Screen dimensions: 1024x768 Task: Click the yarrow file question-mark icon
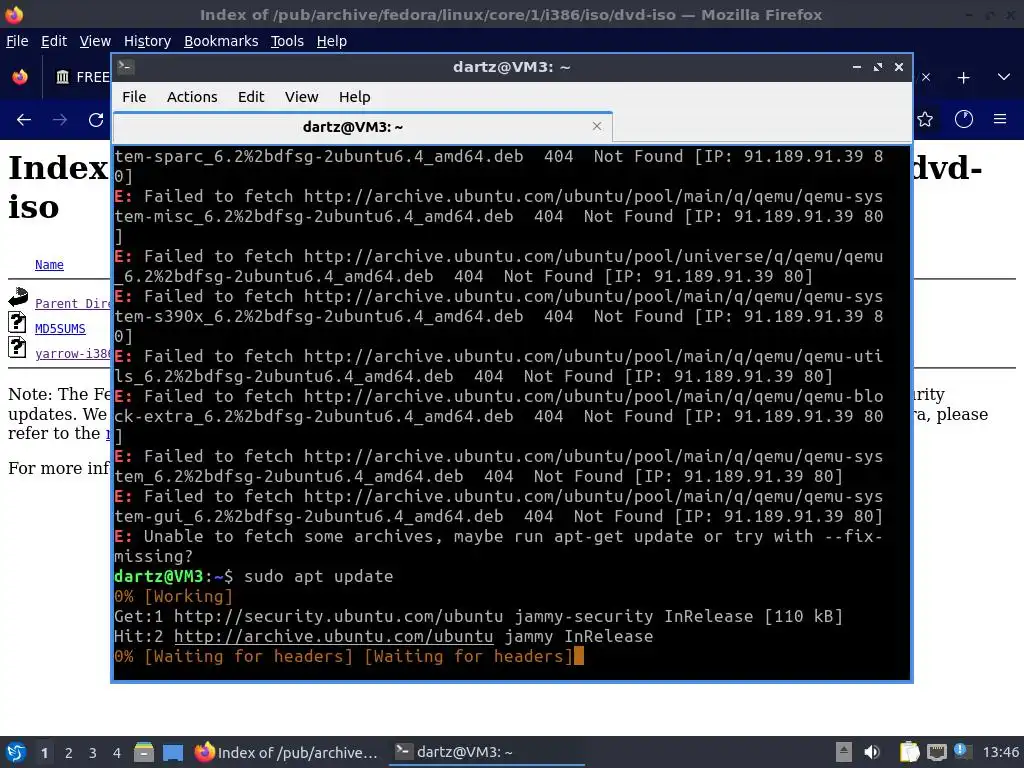(18, 347)
